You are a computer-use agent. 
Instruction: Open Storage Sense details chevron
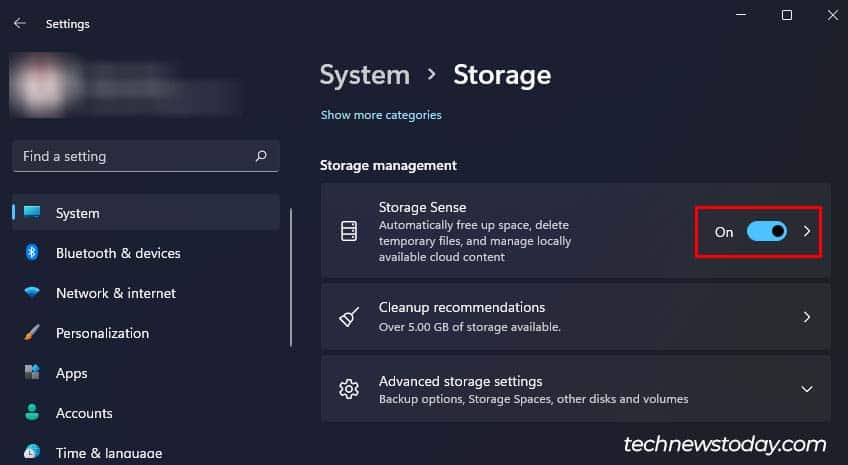(807, 231)
